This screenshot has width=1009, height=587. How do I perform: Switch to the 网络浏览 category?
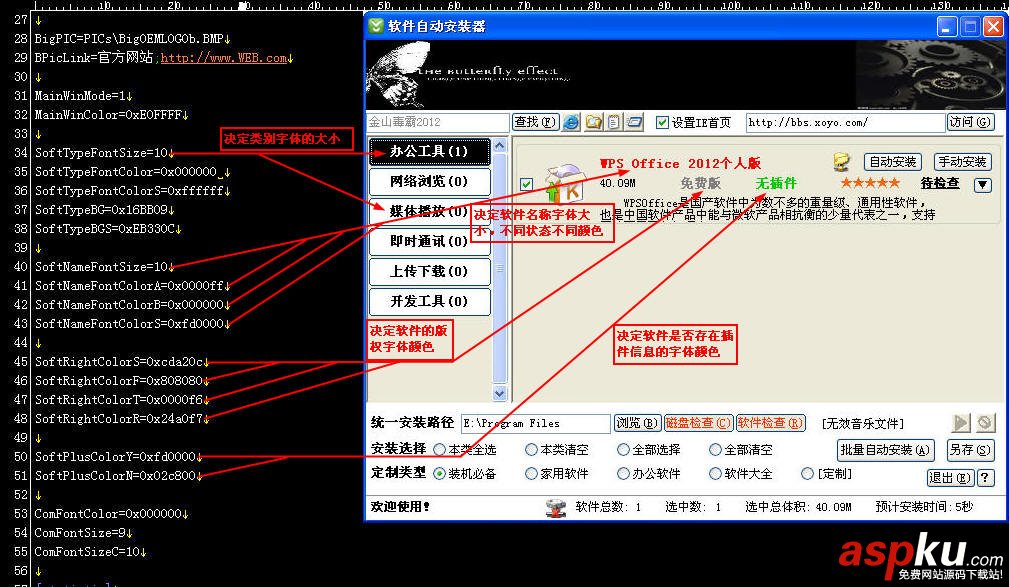[430, 182]
